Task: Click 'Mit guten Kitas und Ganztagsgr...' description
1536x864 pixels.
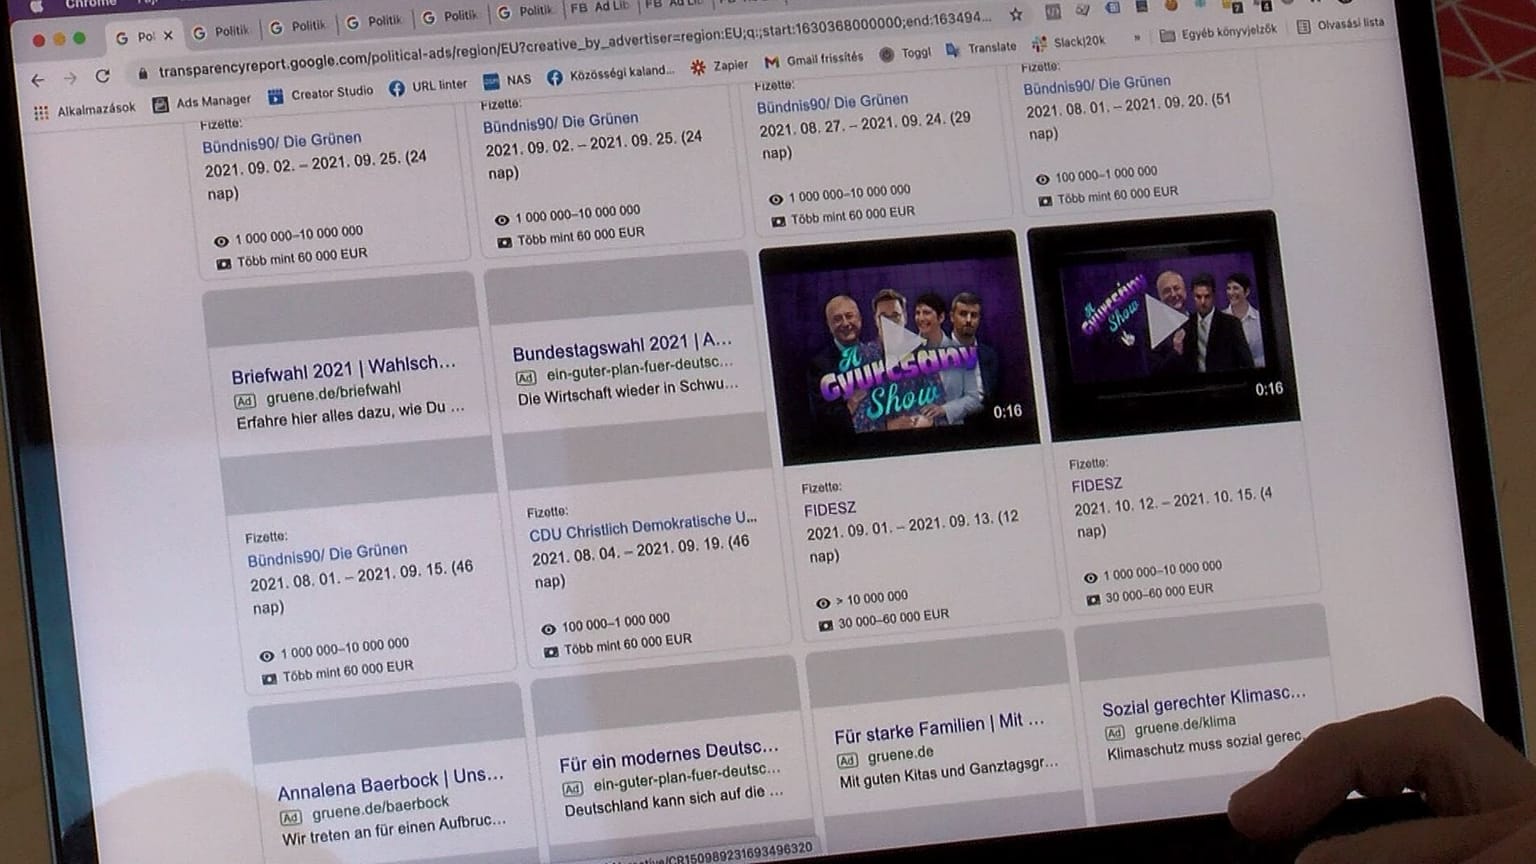Action: coord(948,772)
